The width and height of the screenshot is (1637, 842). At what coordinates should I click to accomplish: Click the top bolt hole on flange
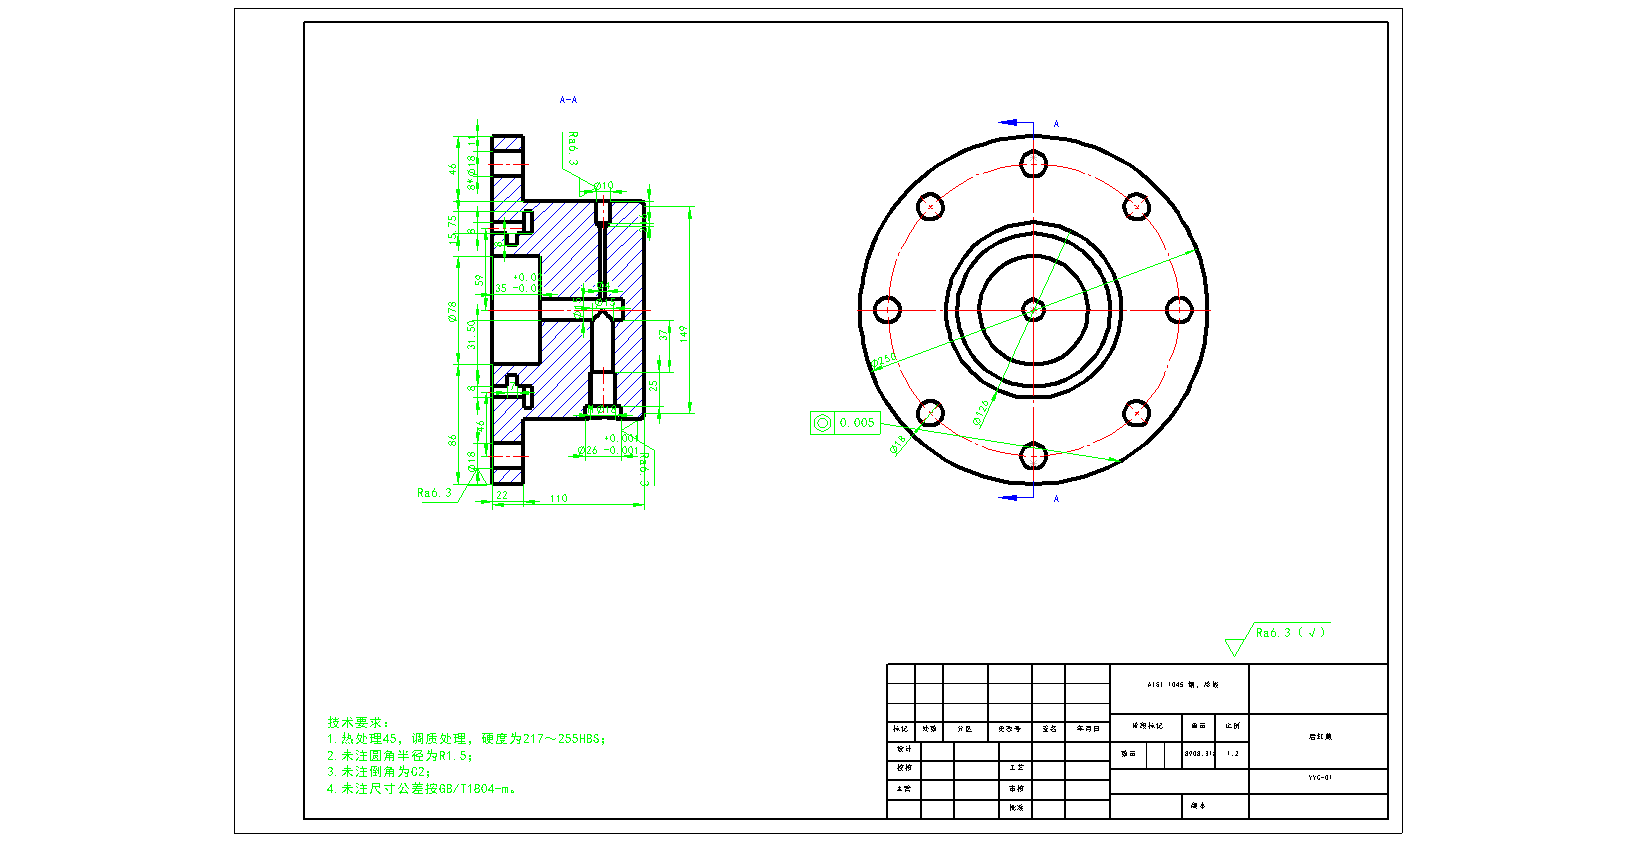point(1033,164)
